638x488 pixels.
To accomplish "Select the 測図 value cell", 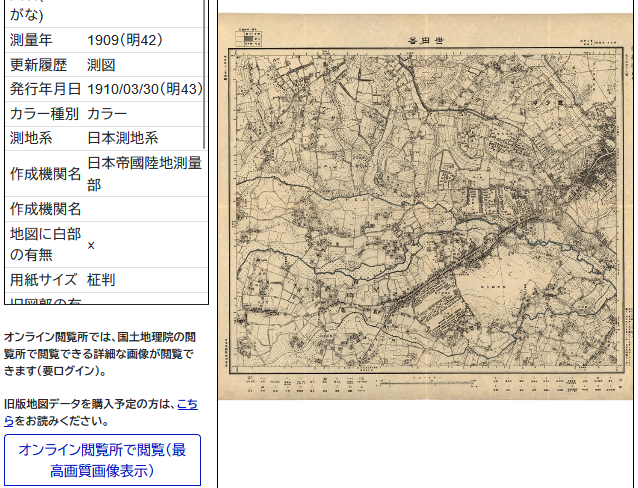I will click(101, 65).
